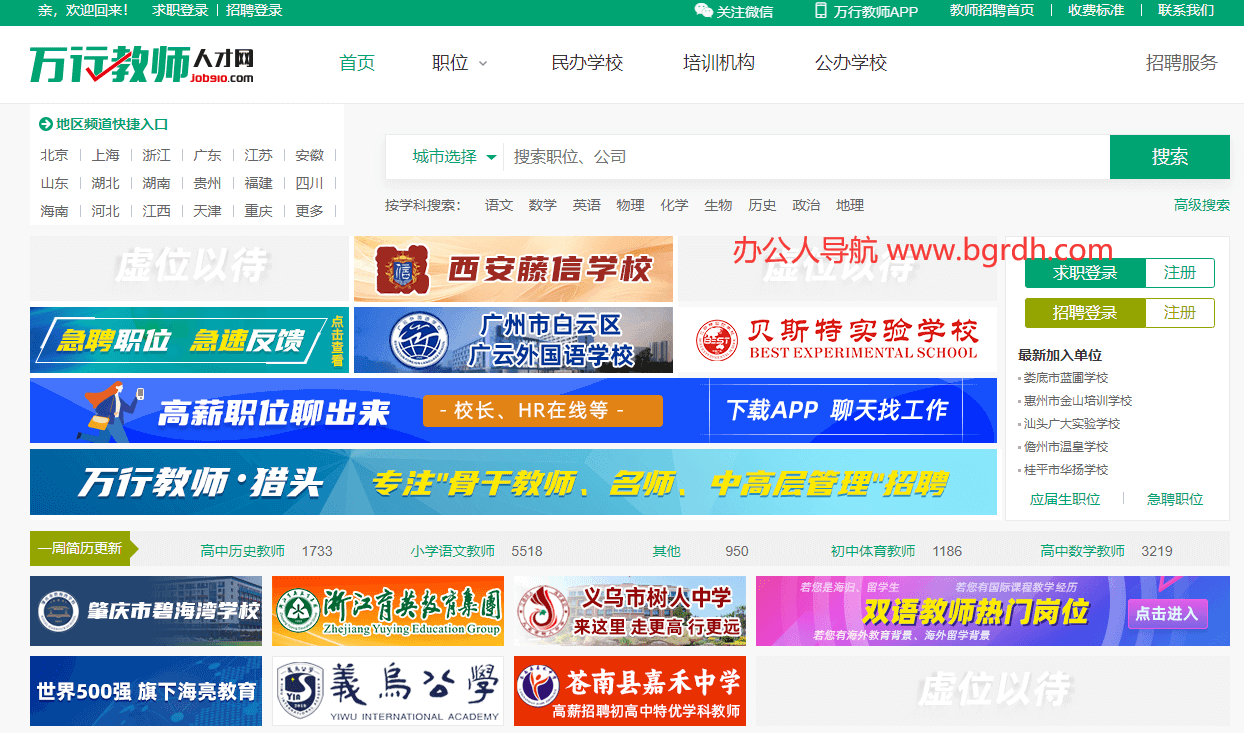Click the 招聘登录 button in the sidebar
This screenshot has width=1244, height=733.
point(1085,313)
